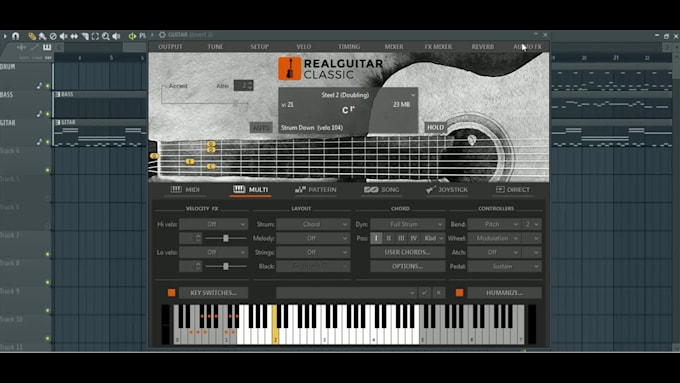Image resolution: width=680 pixels, height=383 pixels.
Task: Toggle the HOLD button
Action: click(x=435, y=128)
